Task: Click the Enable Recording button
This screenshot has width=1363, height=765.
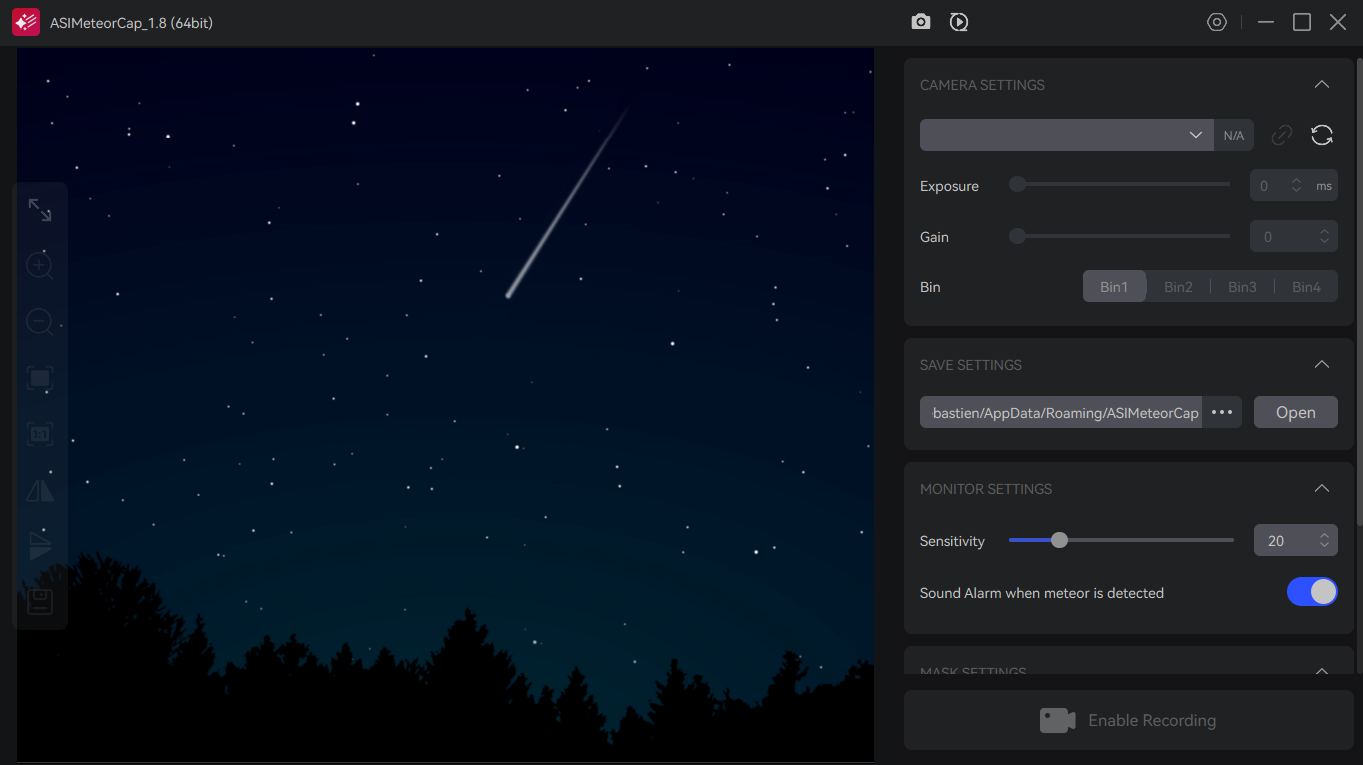Action: (1128, 720)
